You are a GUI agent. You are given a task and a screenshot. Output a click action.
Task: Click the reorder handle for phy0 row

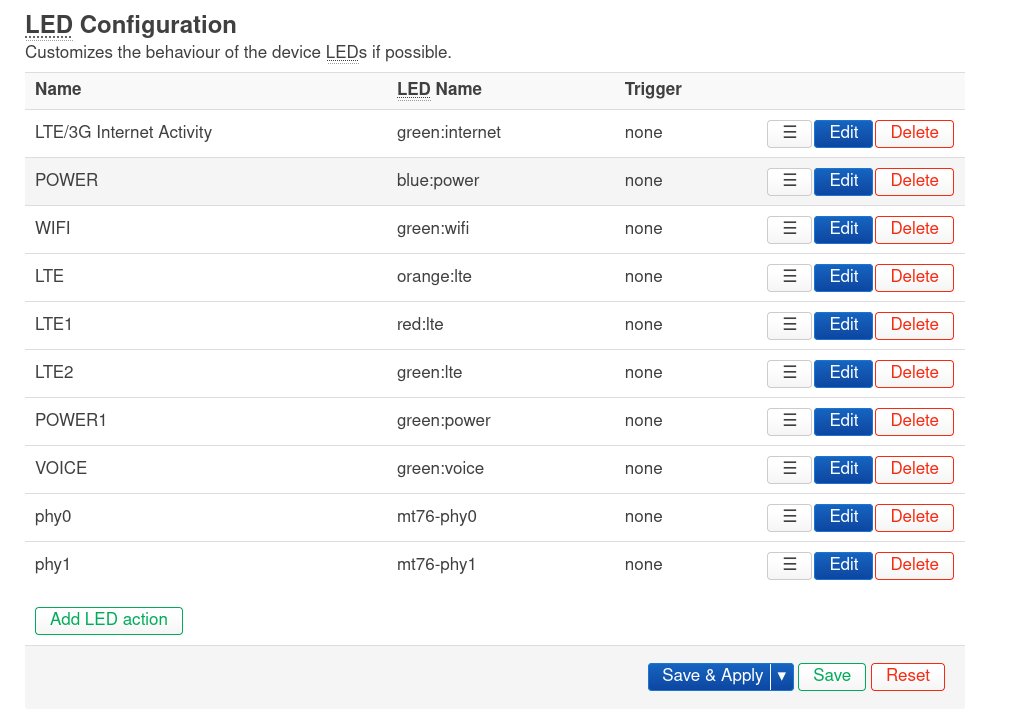789,517
